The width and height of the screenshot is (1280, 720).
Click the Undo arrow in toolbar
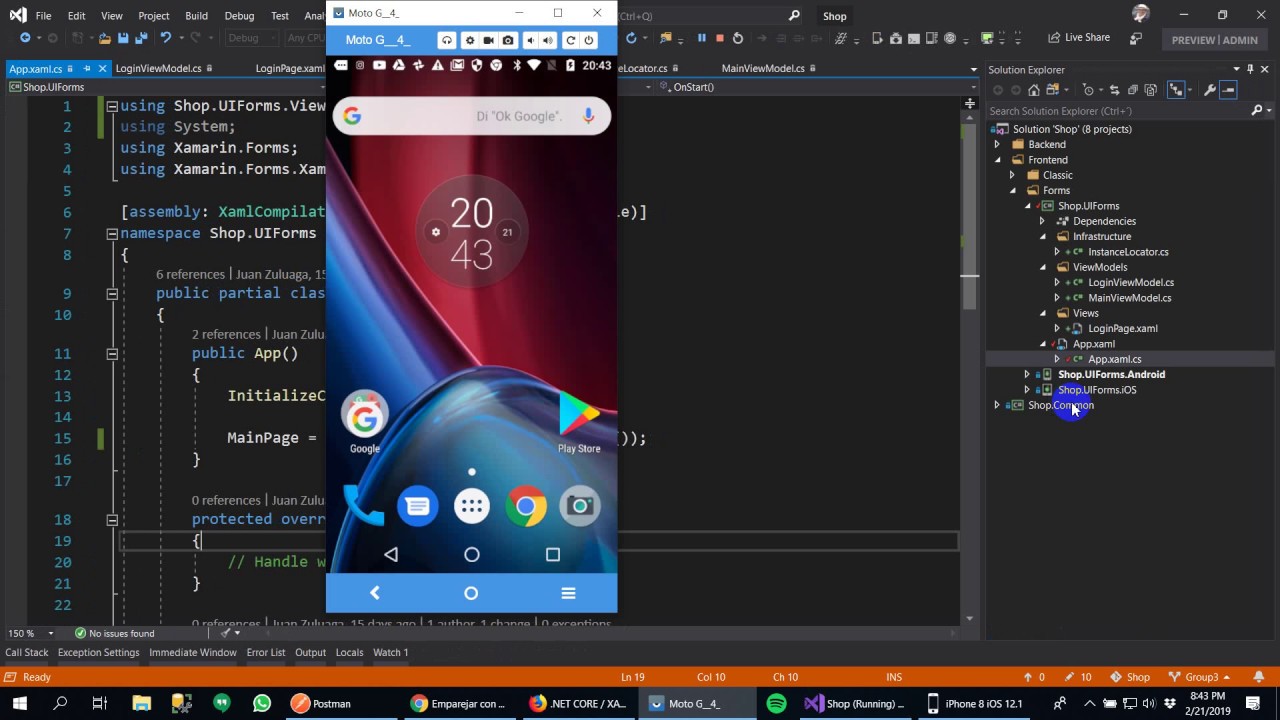[x=166, y=38]
